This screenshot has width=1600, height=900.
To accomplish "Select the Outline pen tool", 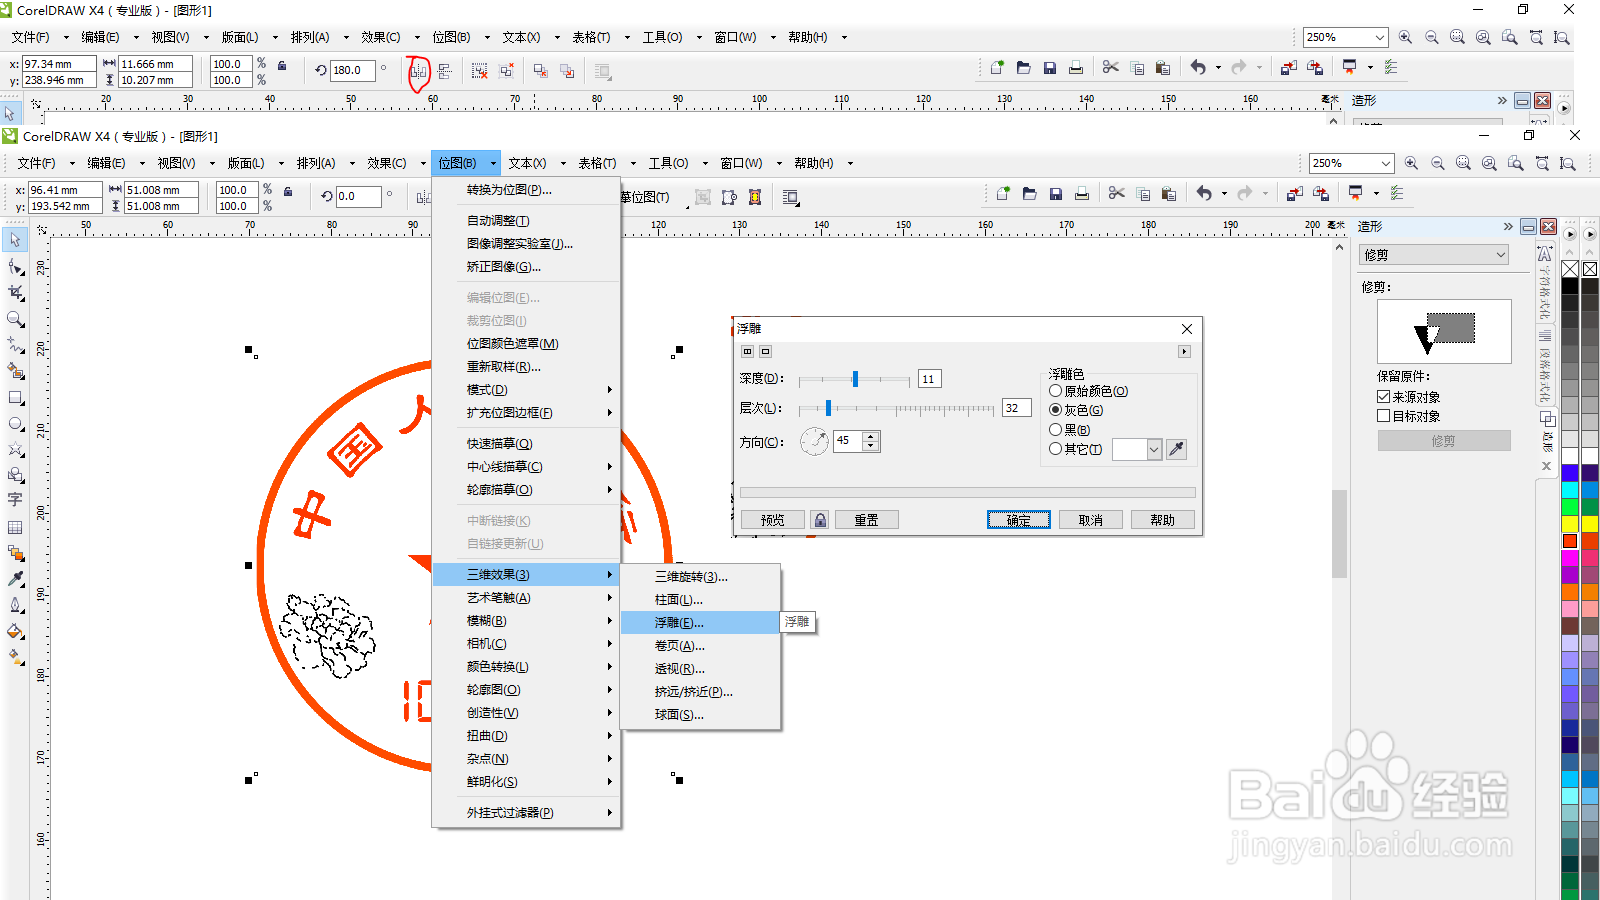I will 15,605.
